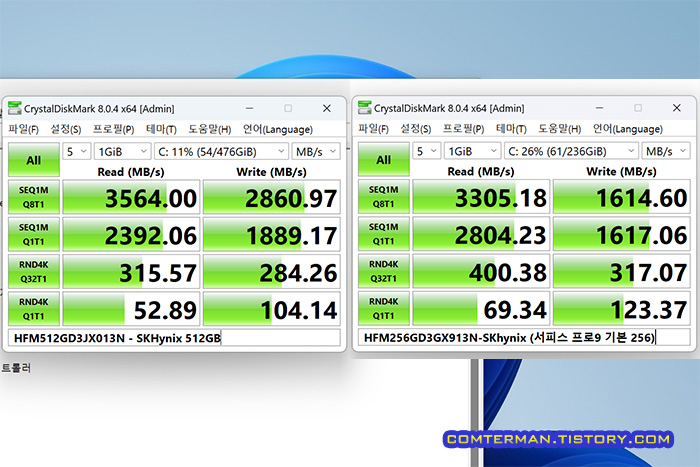Start RND4K Q32T1 test in right window
The image size is (700, 467).
[384, 271]
